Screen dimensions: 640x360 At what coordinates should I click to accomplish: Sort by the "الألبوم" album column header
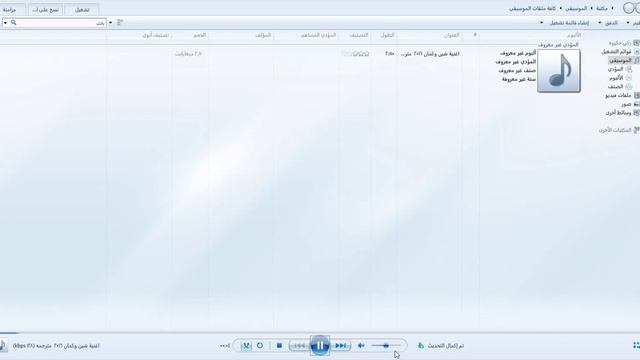click(573, 35)
